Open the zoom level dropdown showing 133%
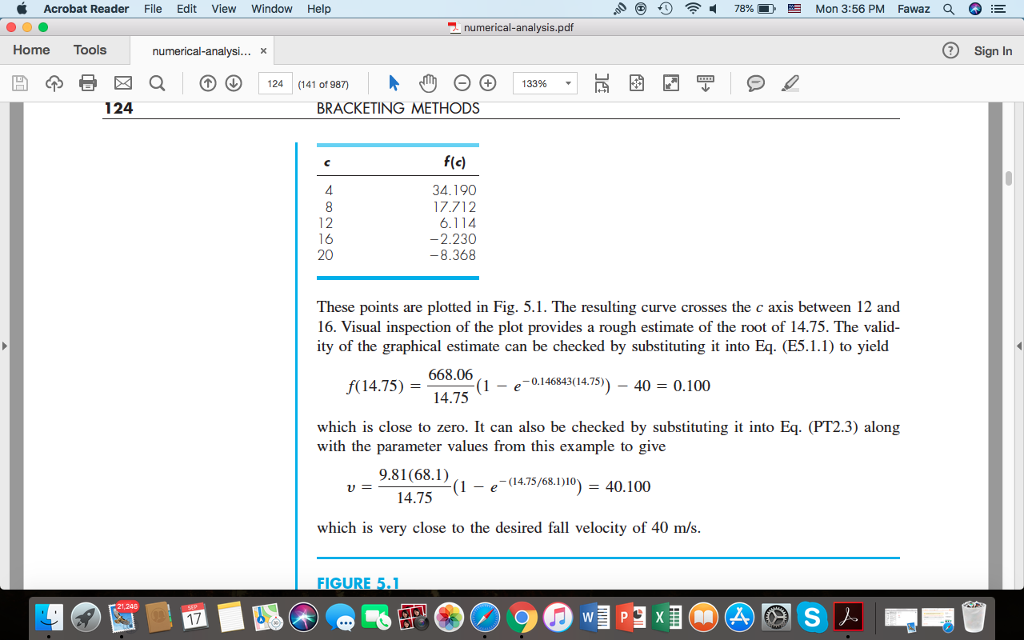 pos(547,83)
